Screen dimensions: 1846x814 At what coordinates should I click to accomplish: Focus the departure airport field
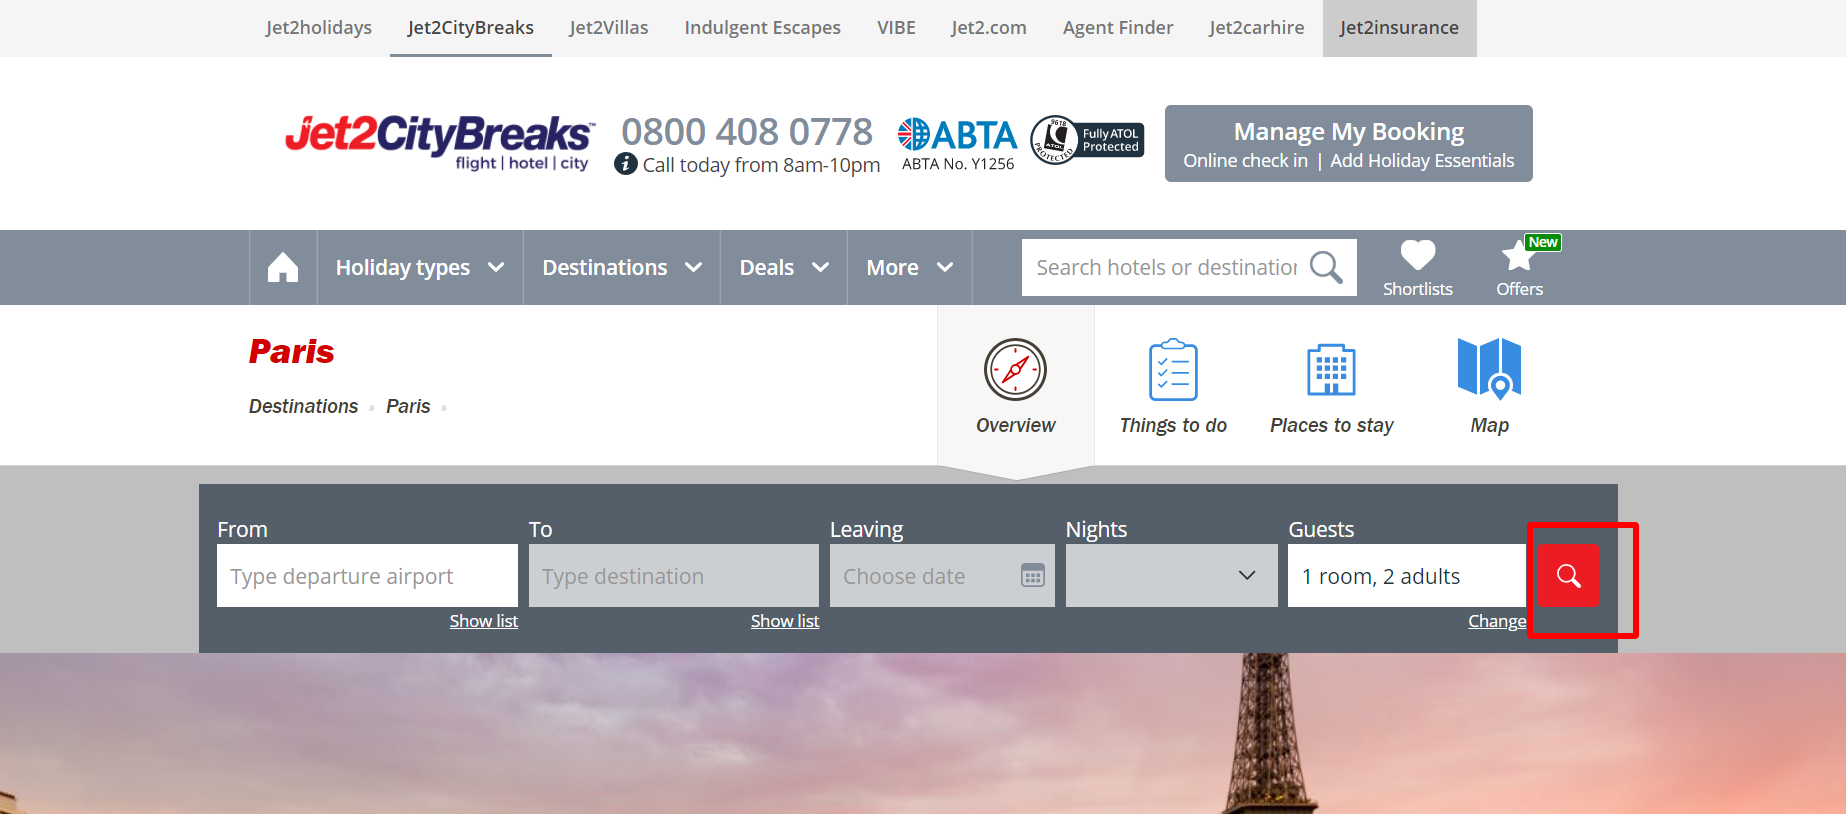click(x=367, y=576)
